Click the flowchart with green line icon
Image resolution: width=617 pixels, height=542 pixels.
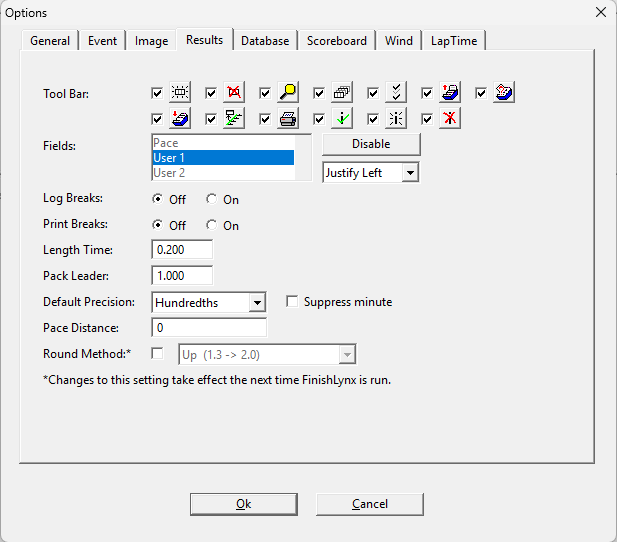pyautogui.click(x=234, y=118)
